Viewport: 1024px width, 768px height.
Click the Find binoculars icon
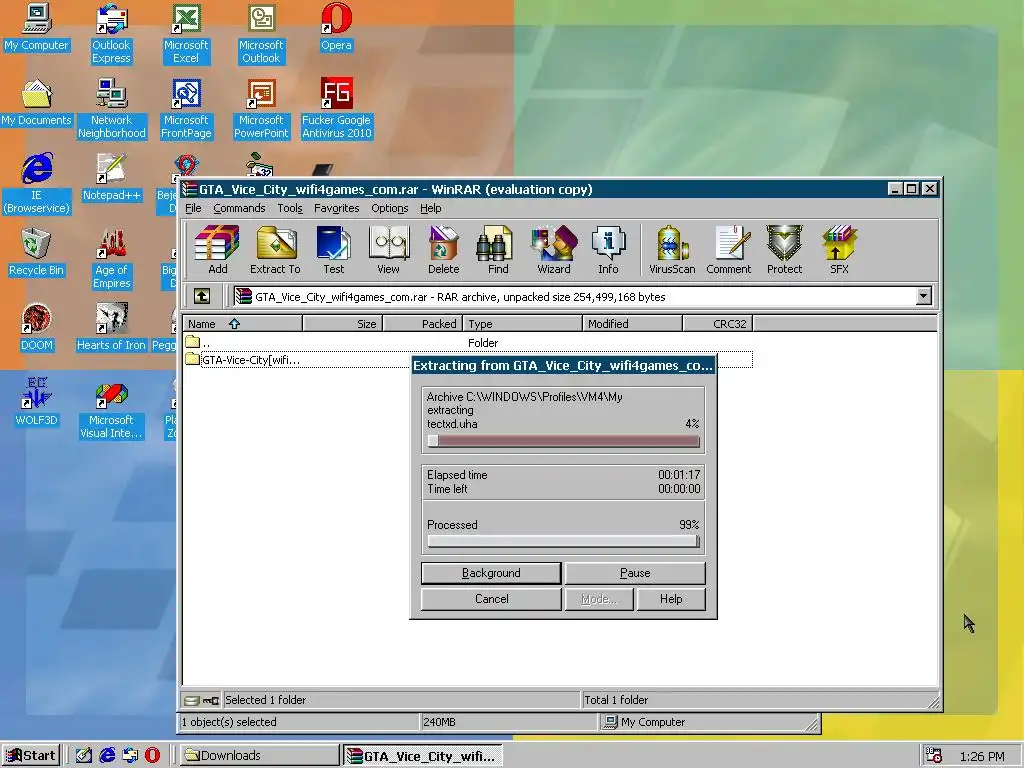coord(498,249)
